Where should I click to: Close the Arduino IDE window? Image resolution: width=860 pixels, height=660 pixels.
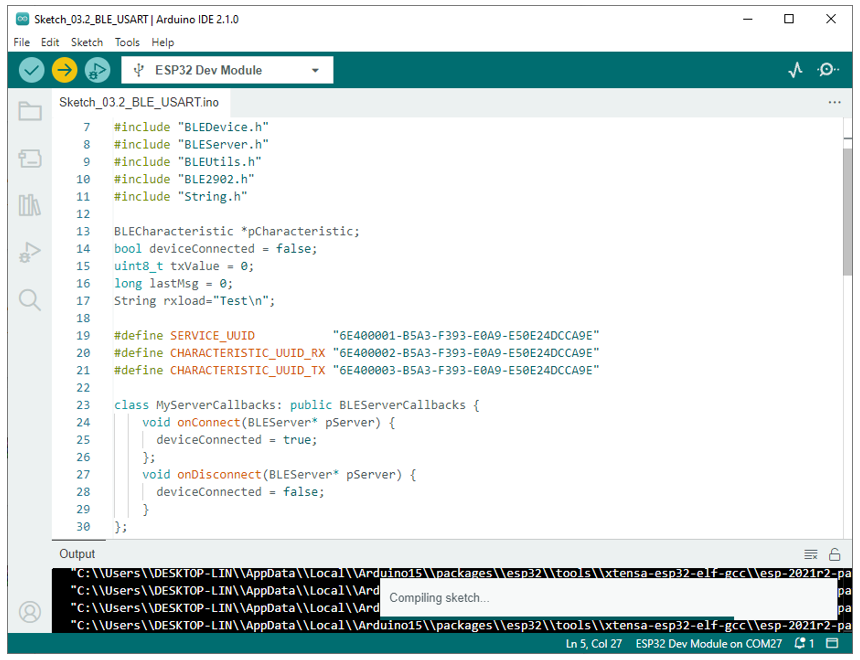pos(831,19)
